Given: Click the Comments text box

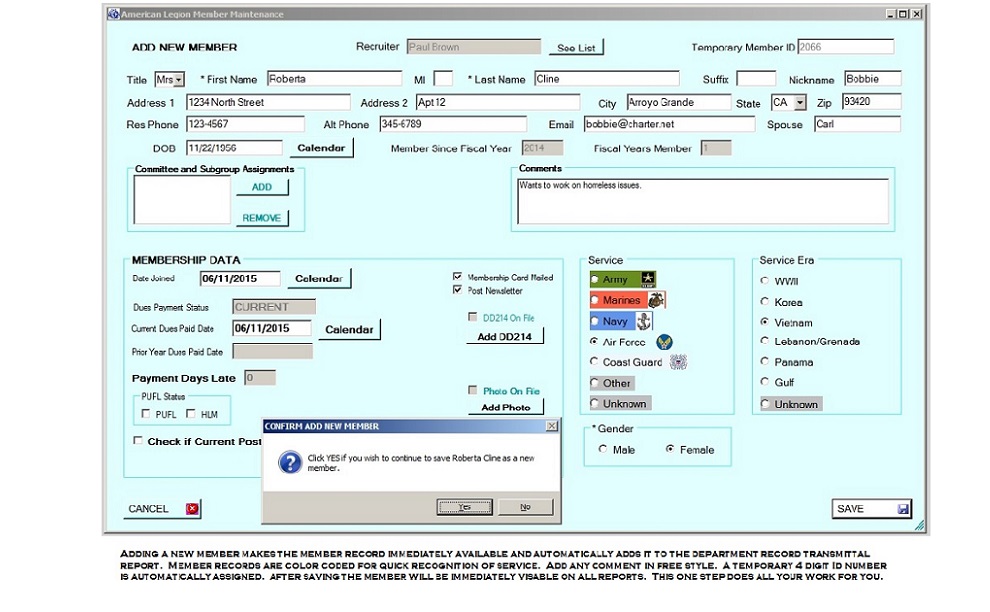Looking at the screenshot, I should (703, 201).
